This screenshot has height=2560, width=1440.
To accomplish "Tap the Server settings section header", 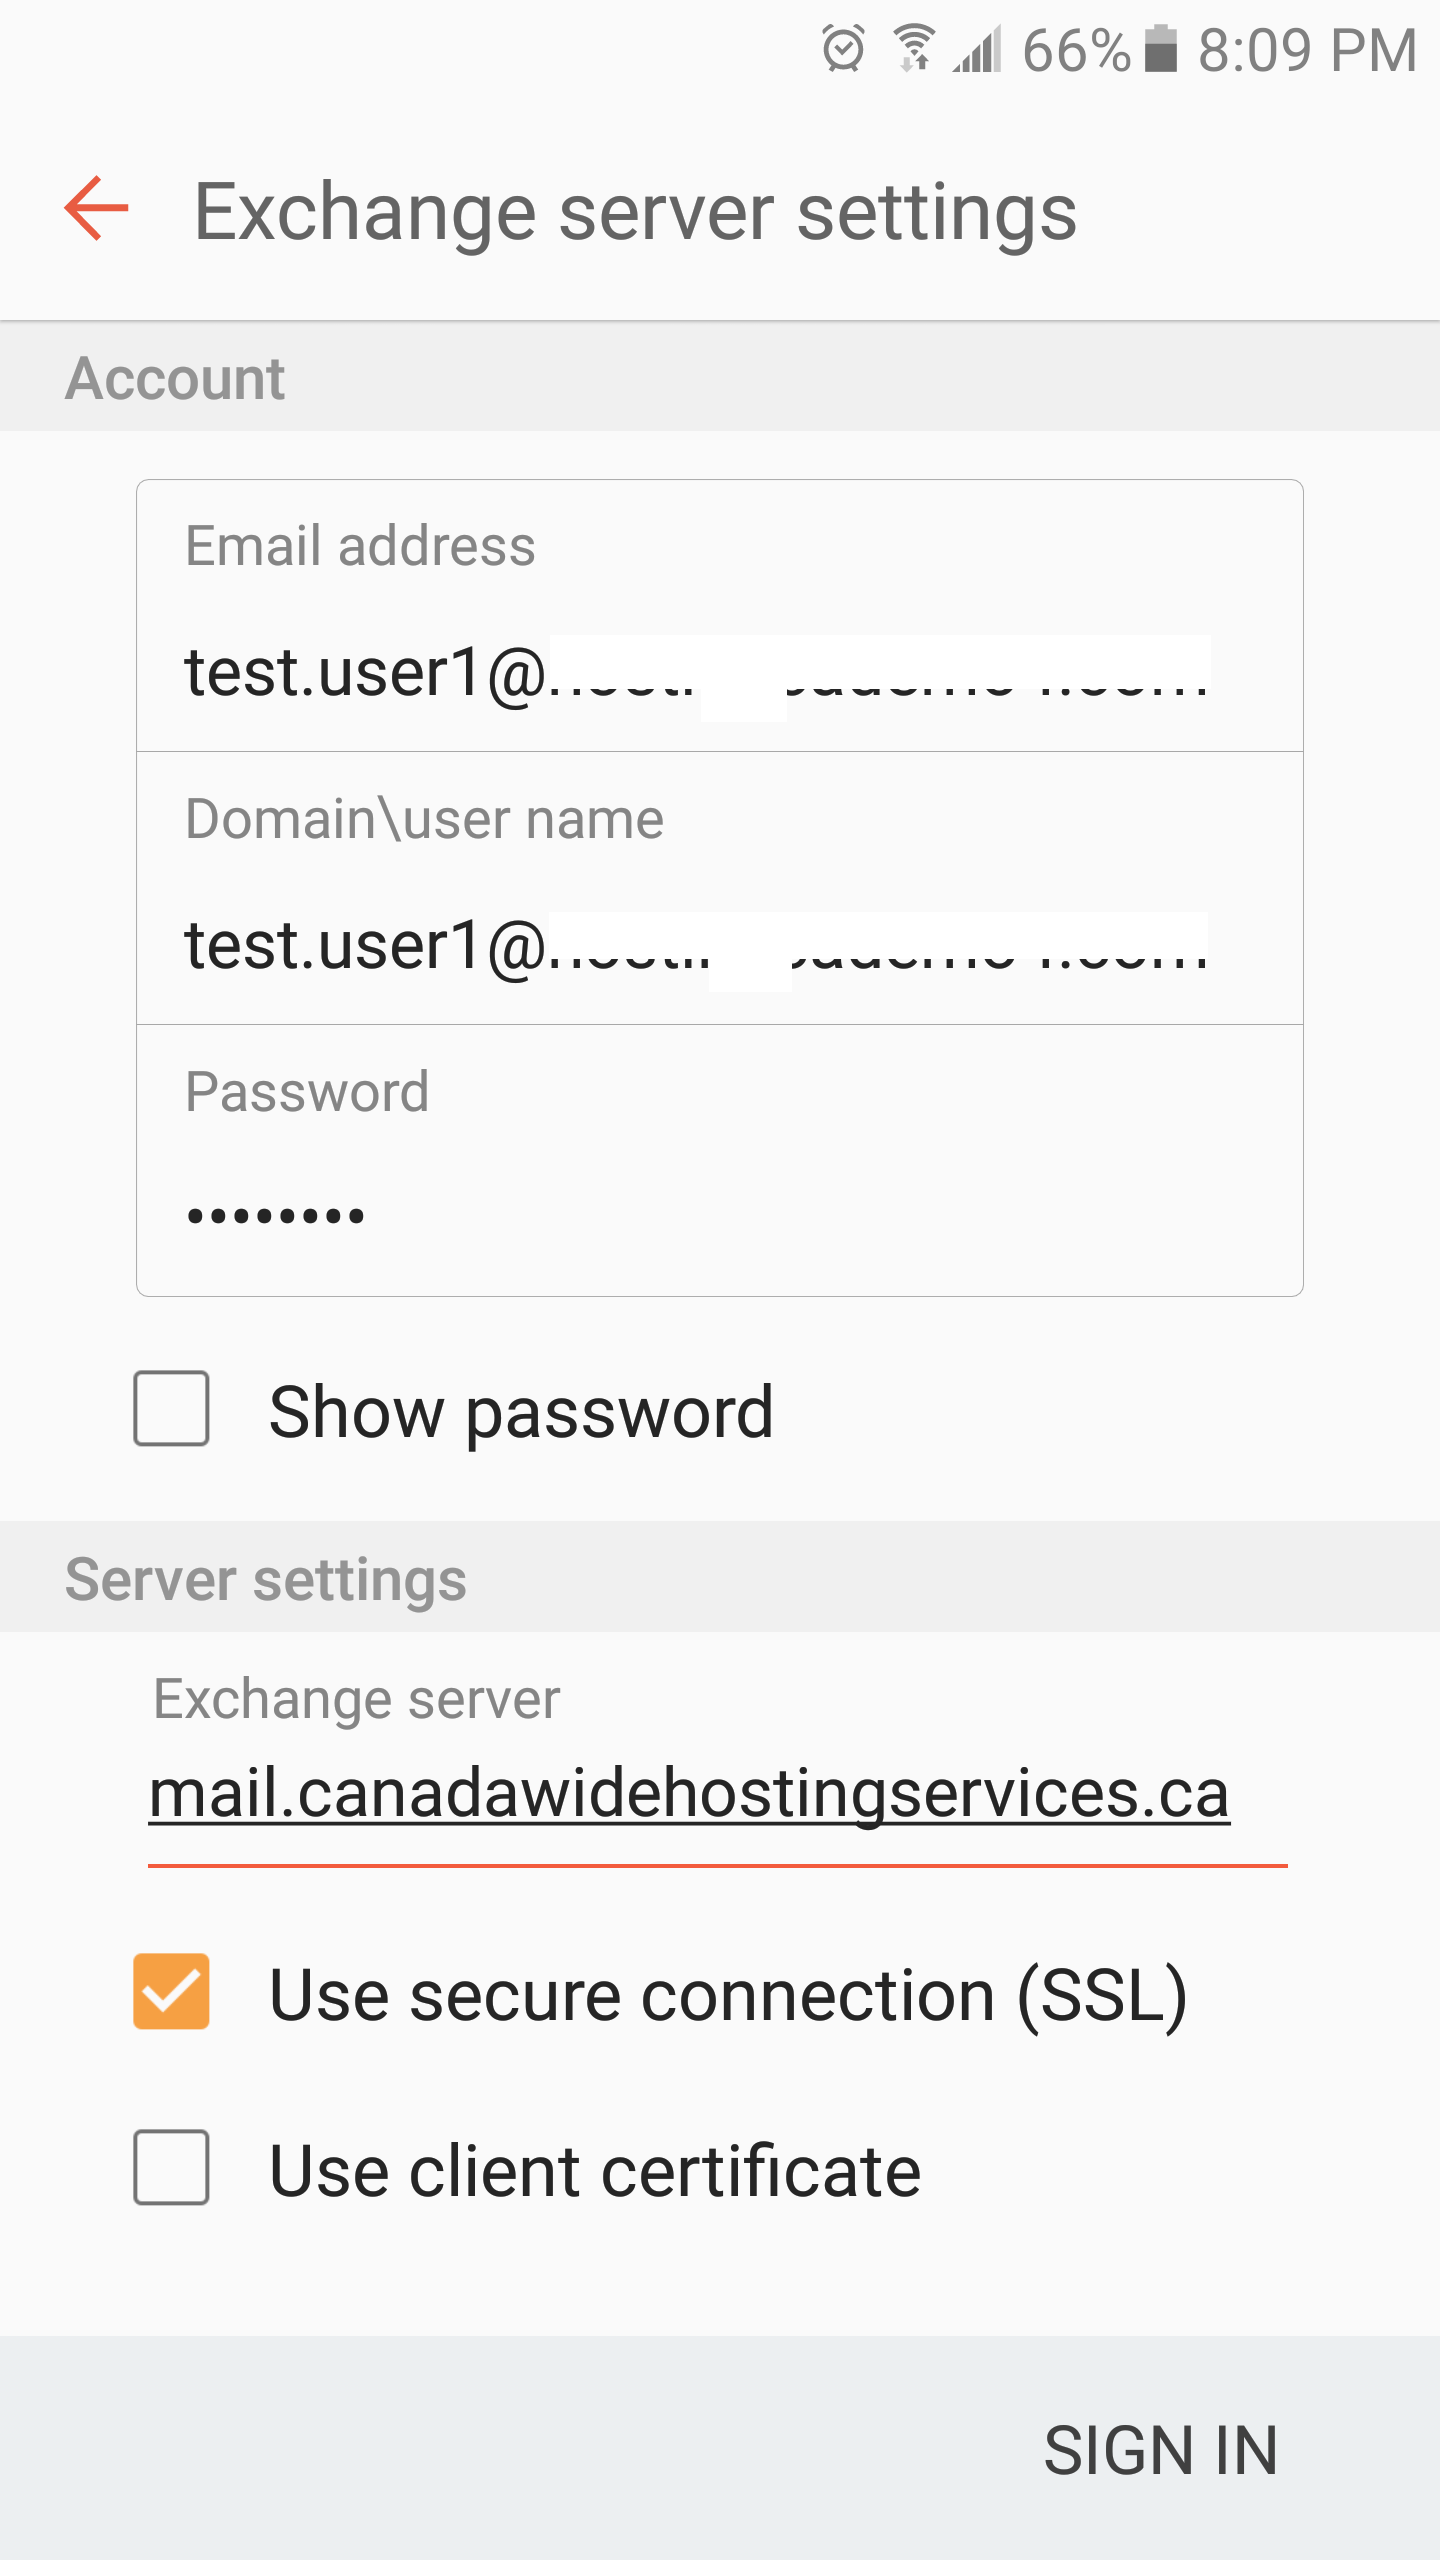I will click(x=265, y=1578).
